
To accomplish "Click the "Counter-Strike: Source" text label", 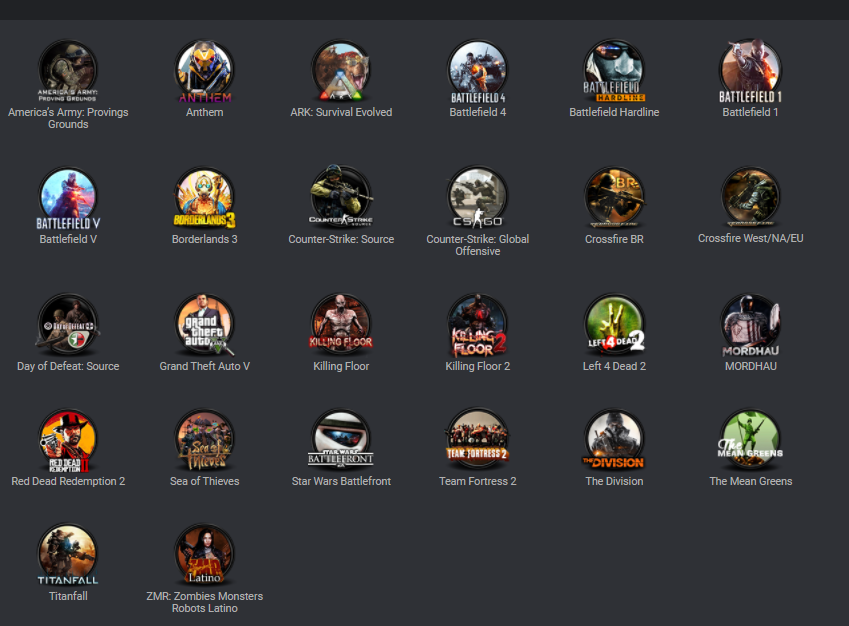I will 341,239.
